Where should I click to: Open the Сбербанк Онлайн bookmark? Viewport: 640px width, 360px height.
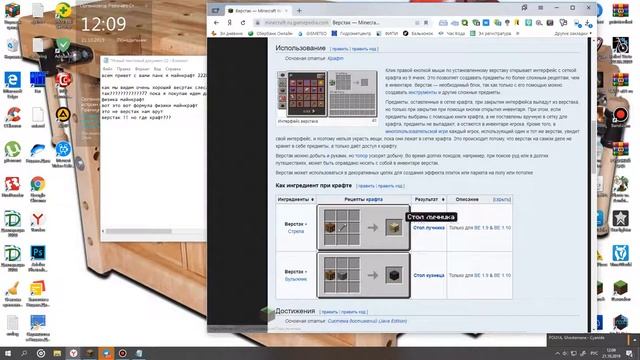271,33
